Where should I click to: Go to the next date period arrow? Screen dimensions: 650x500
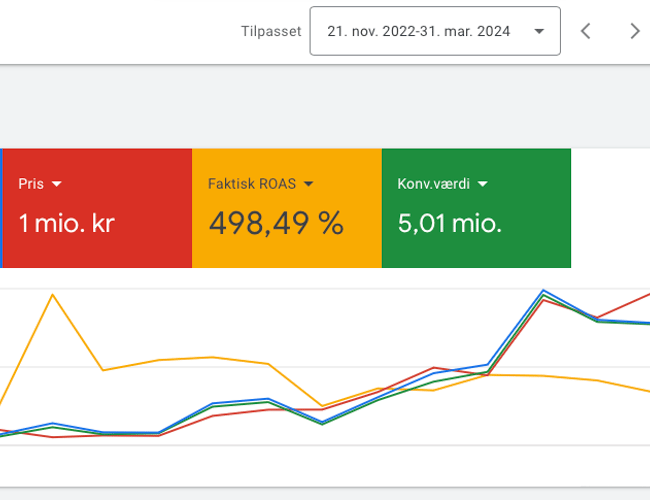(x=634, y=31)
